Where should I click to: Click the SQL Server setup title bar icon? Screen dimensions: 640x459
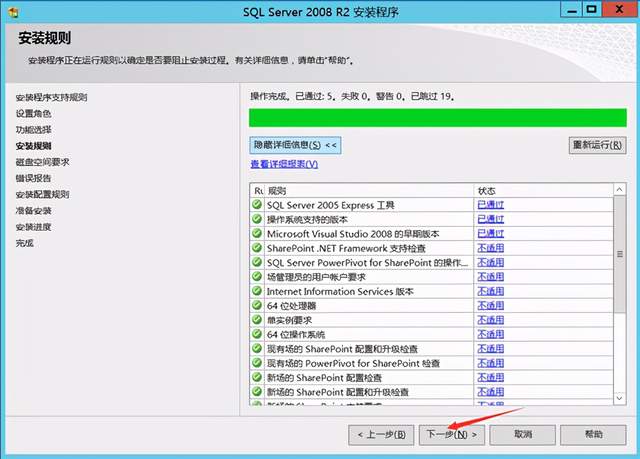(x=13, y=12)
